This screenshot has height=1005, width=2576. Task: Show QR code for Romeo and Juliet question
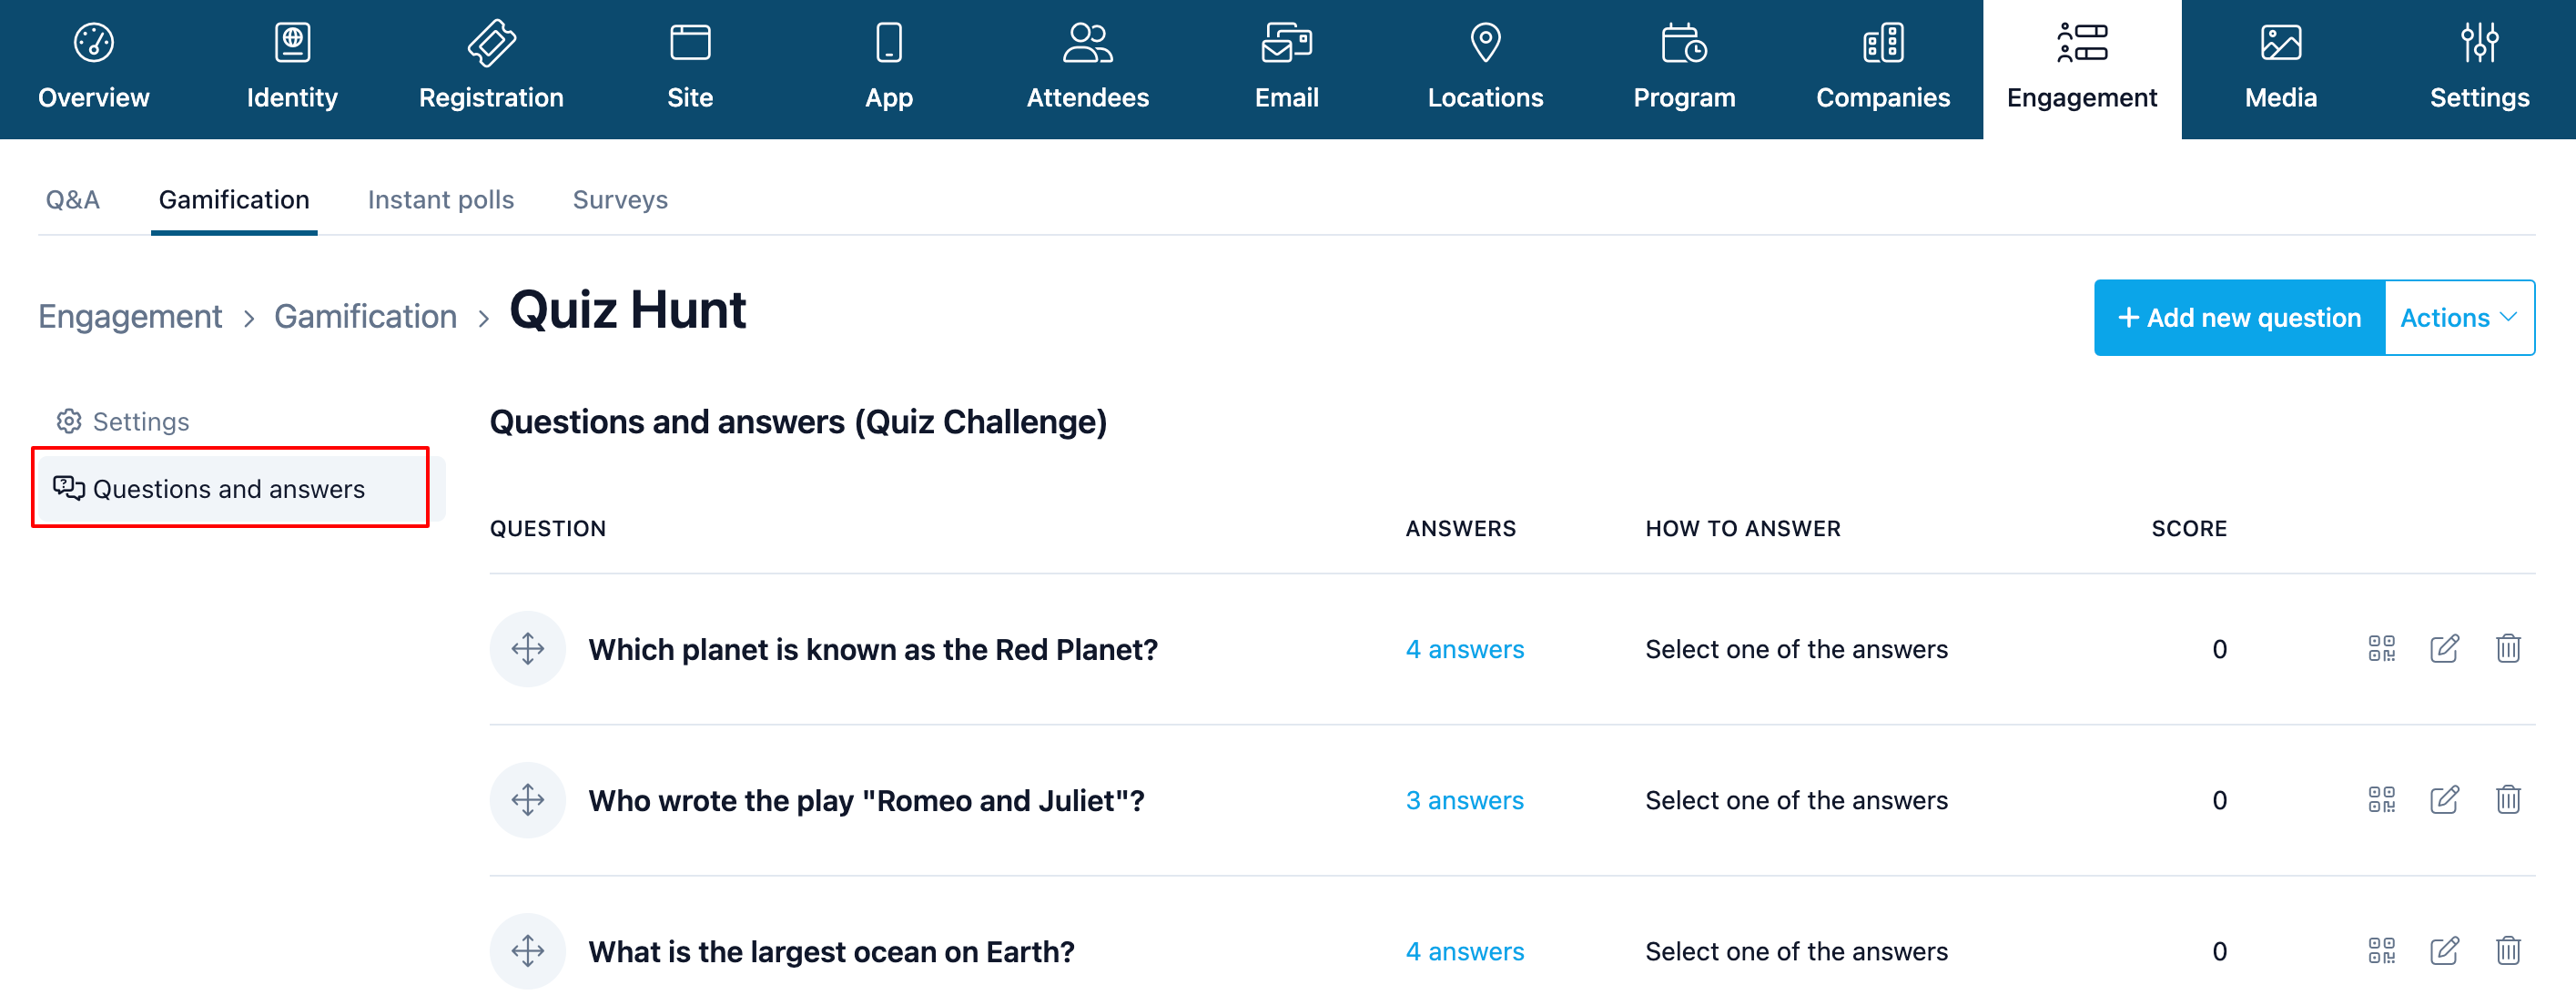[2381, 800]
